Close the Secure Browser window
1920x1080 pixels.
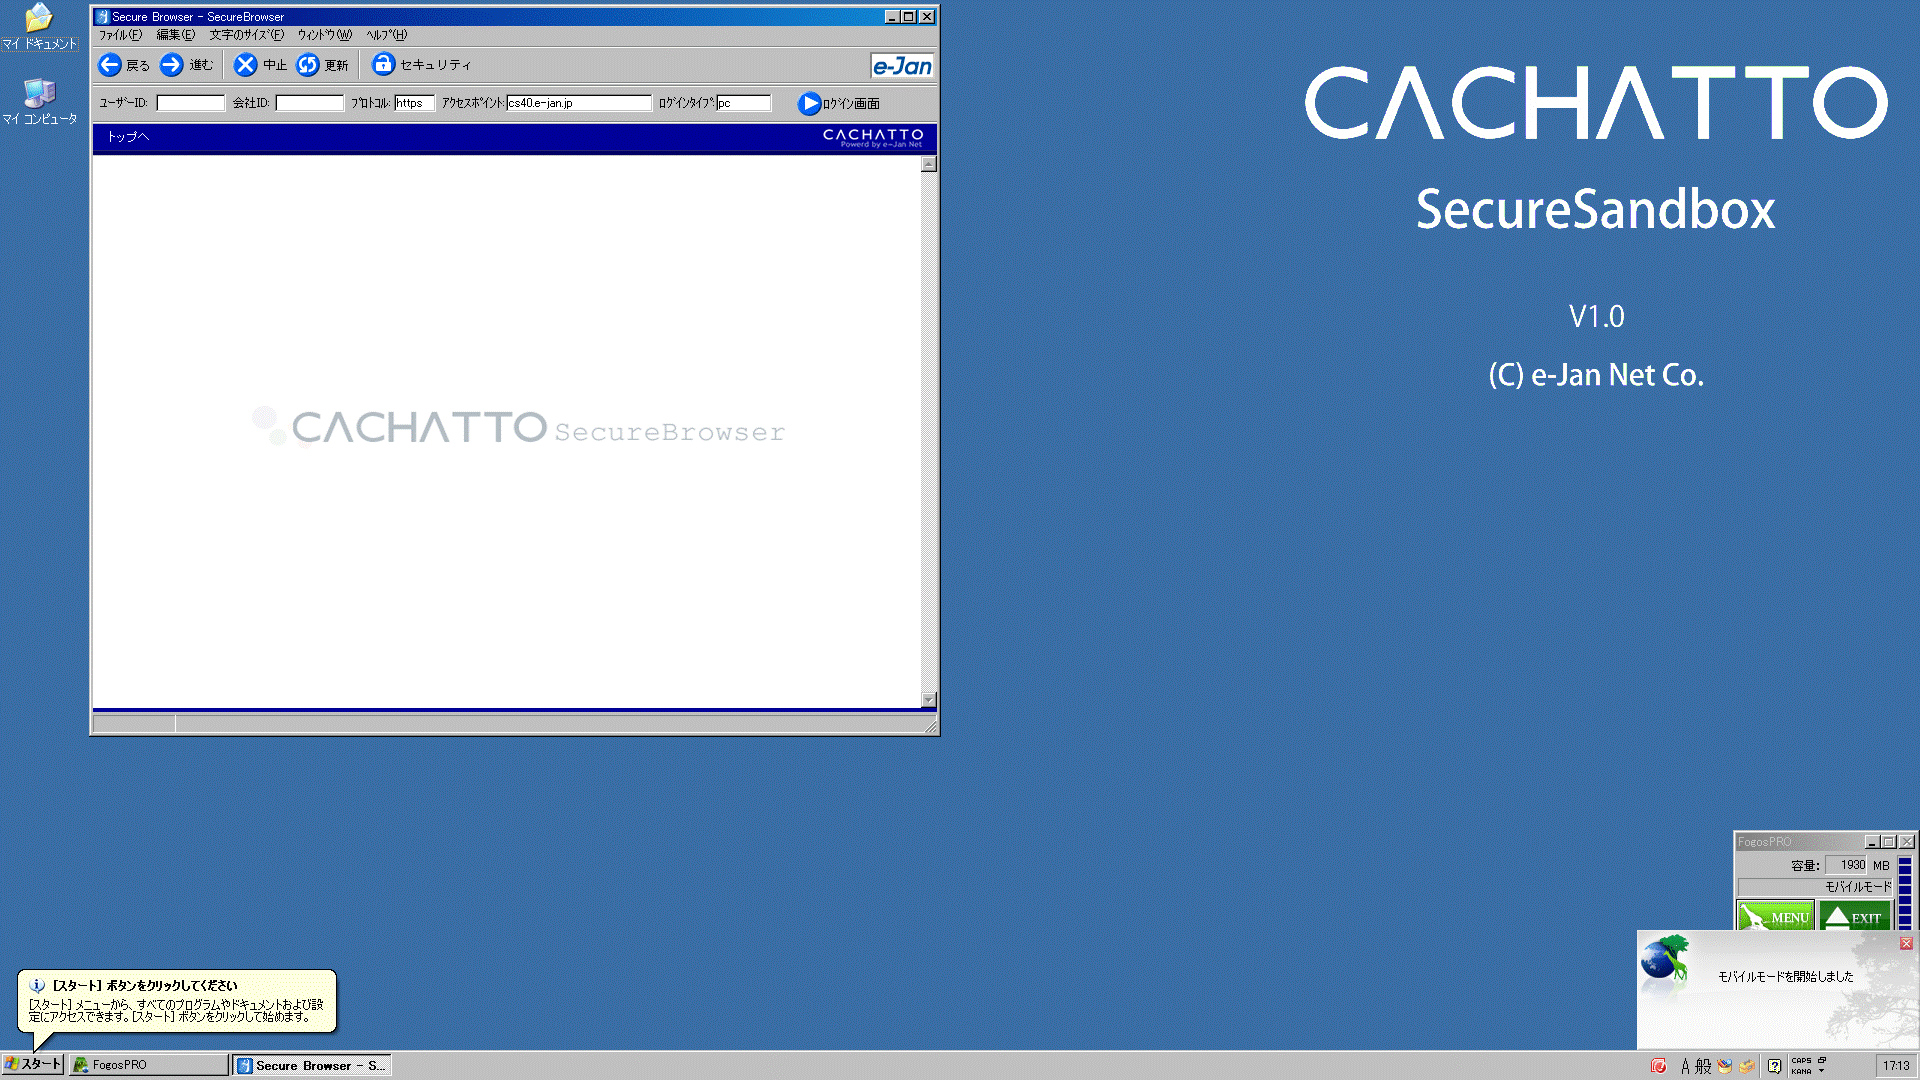927,17
